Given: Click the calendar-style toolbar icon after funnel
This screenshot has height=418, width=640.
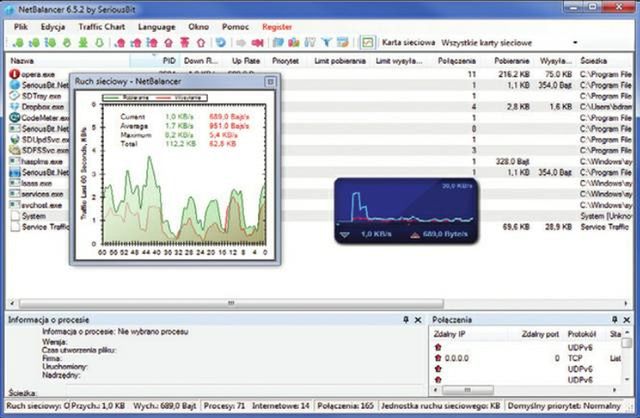Looking at the screenshot, I should 343,42.
